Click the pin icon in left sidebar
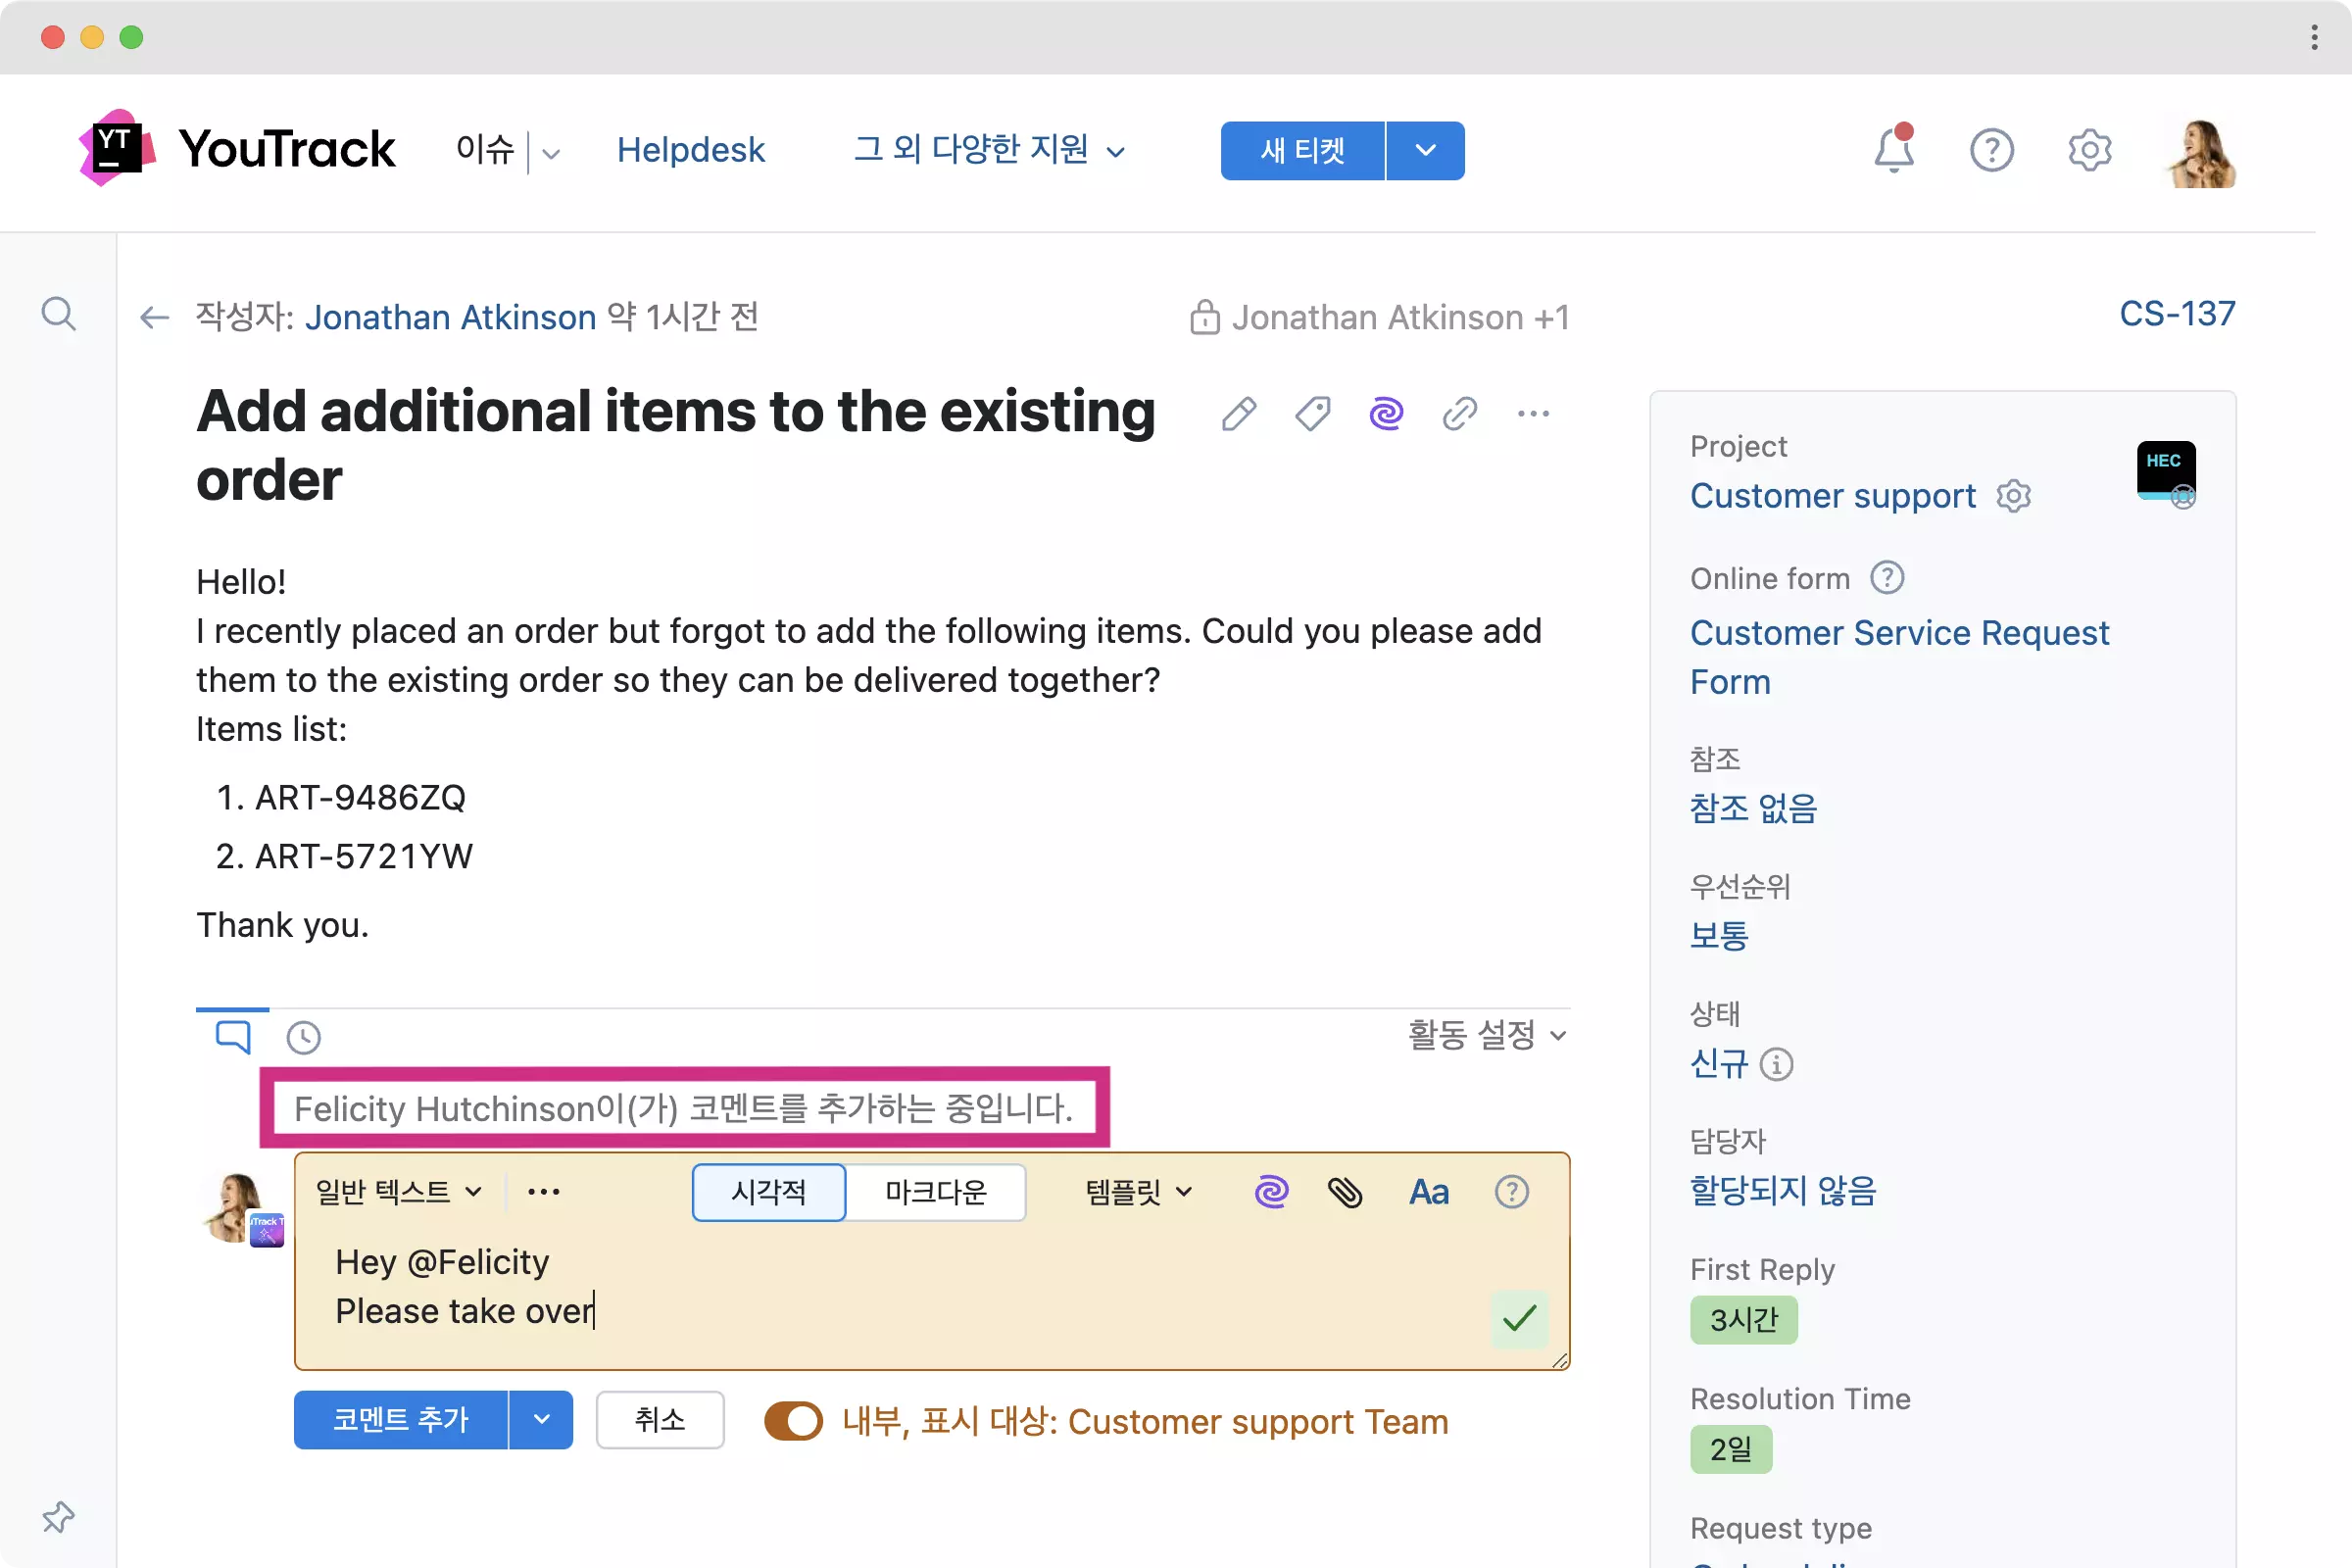2352x1568 pixels. 58,1517
